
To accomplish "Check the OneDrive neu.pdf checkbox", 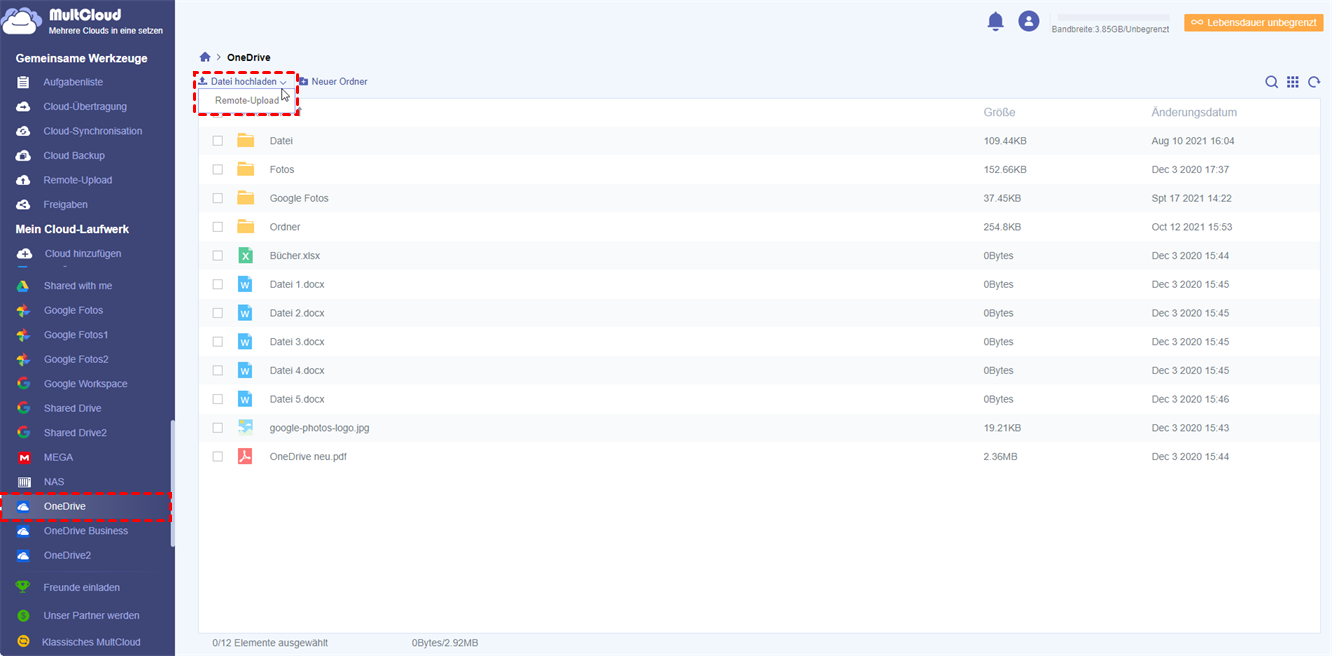I will [218, 456].
